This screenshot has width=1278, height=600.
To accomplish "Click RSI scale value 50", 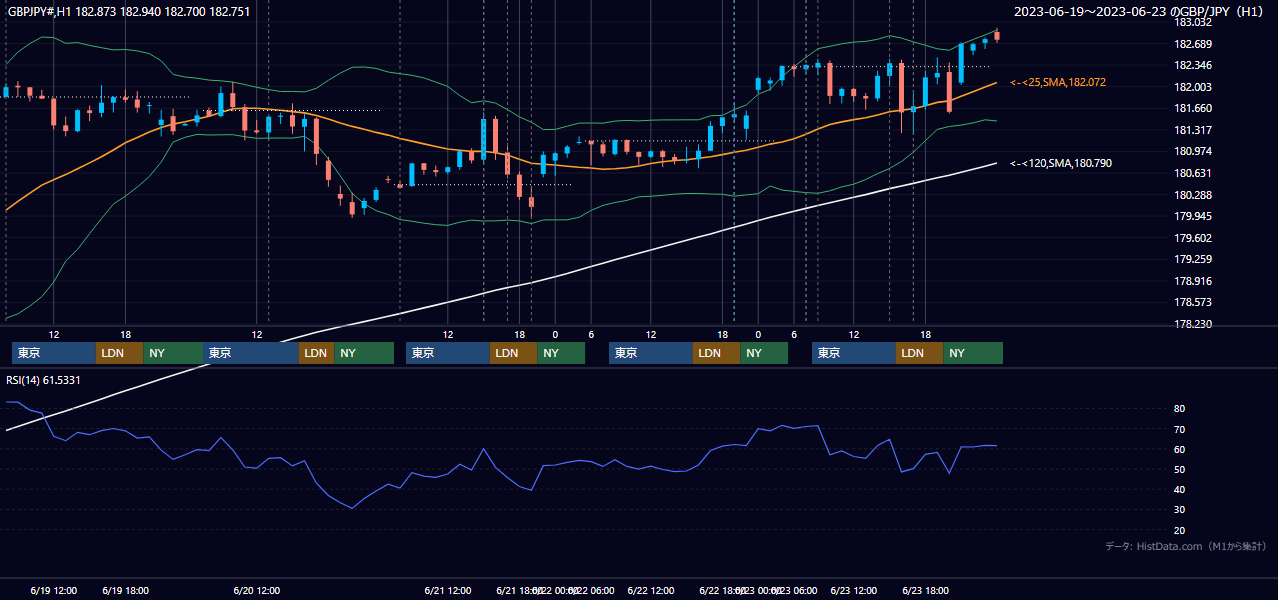I will pyautogui.click(x=1180, y=469).
